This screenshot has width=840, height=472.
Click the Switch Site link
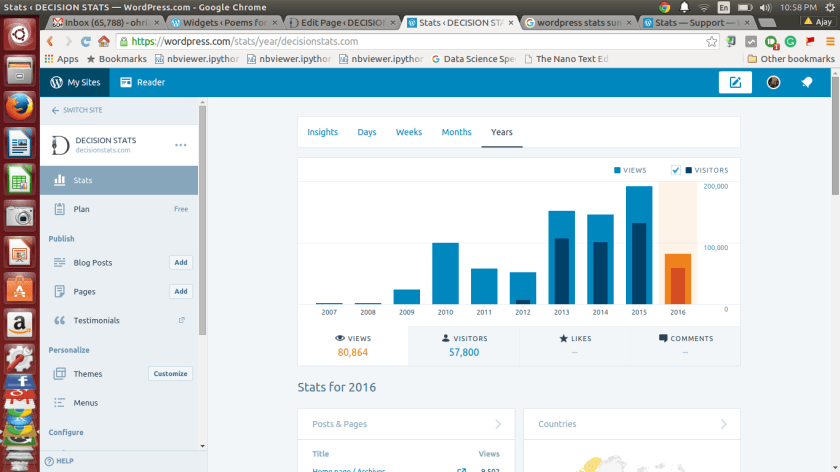point(77,110)
